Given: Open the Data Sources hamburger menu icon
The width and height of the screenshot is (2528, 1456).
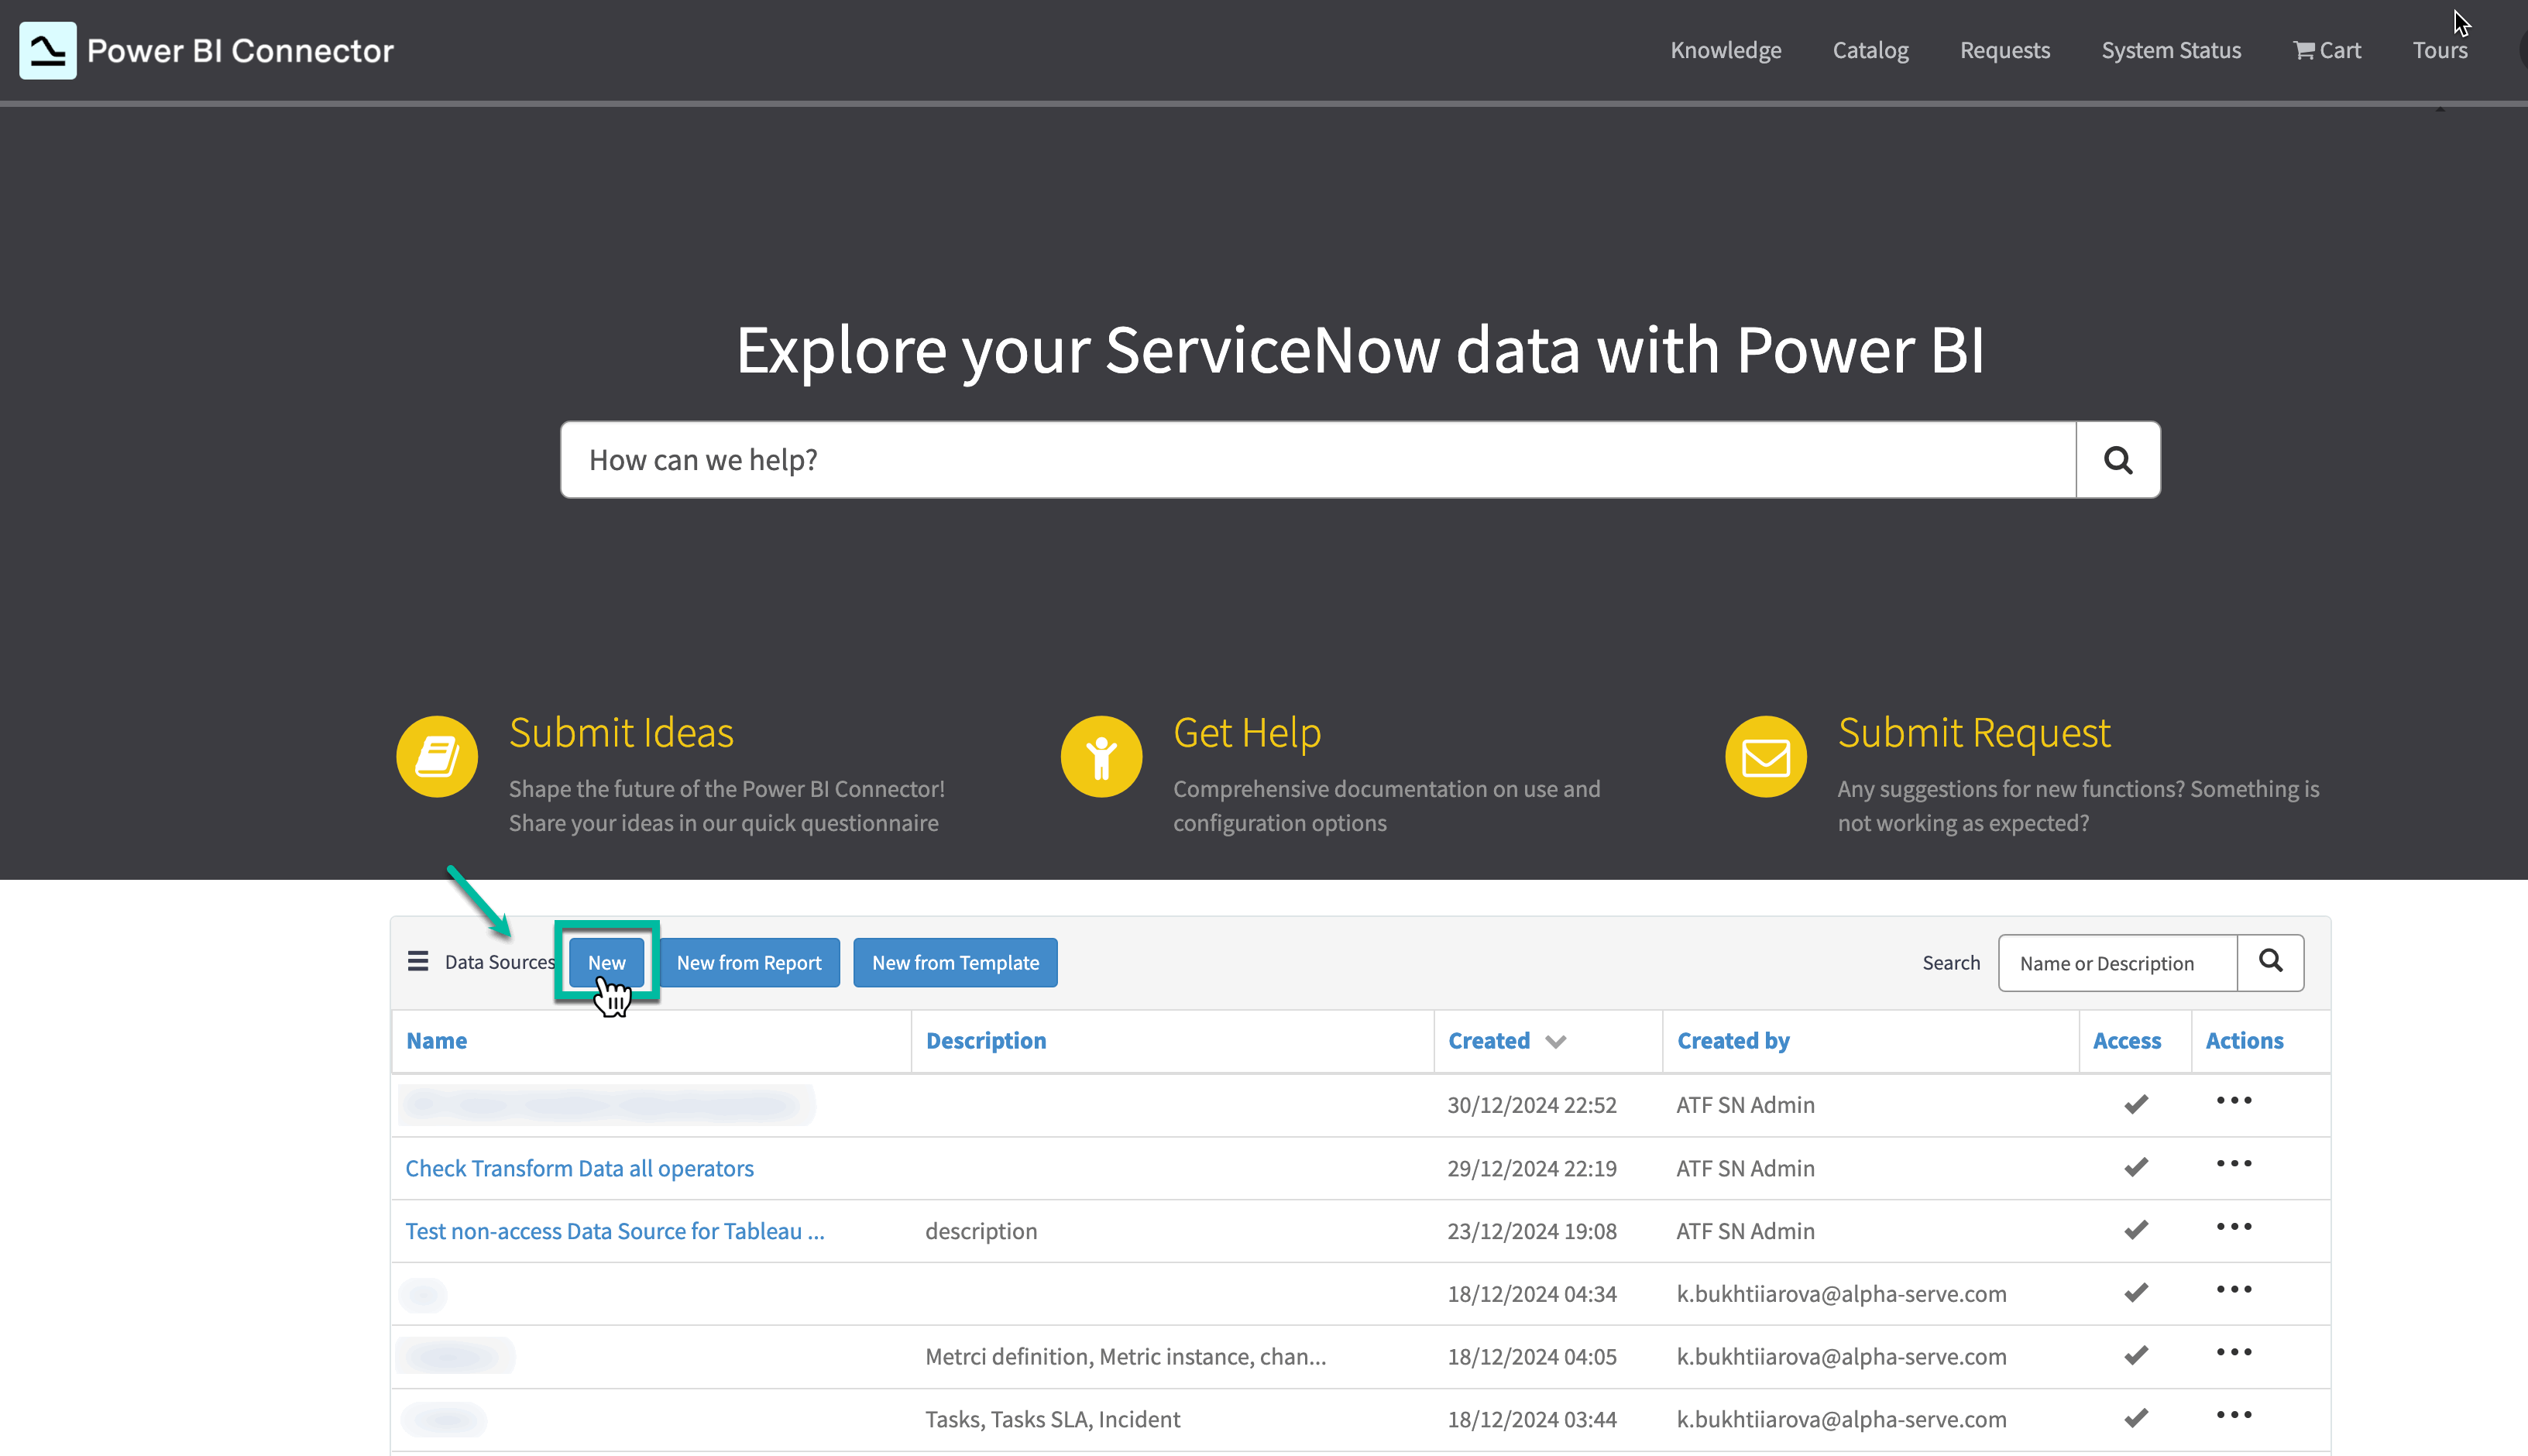Looking at the screenshot, I should tap(418, 962).
